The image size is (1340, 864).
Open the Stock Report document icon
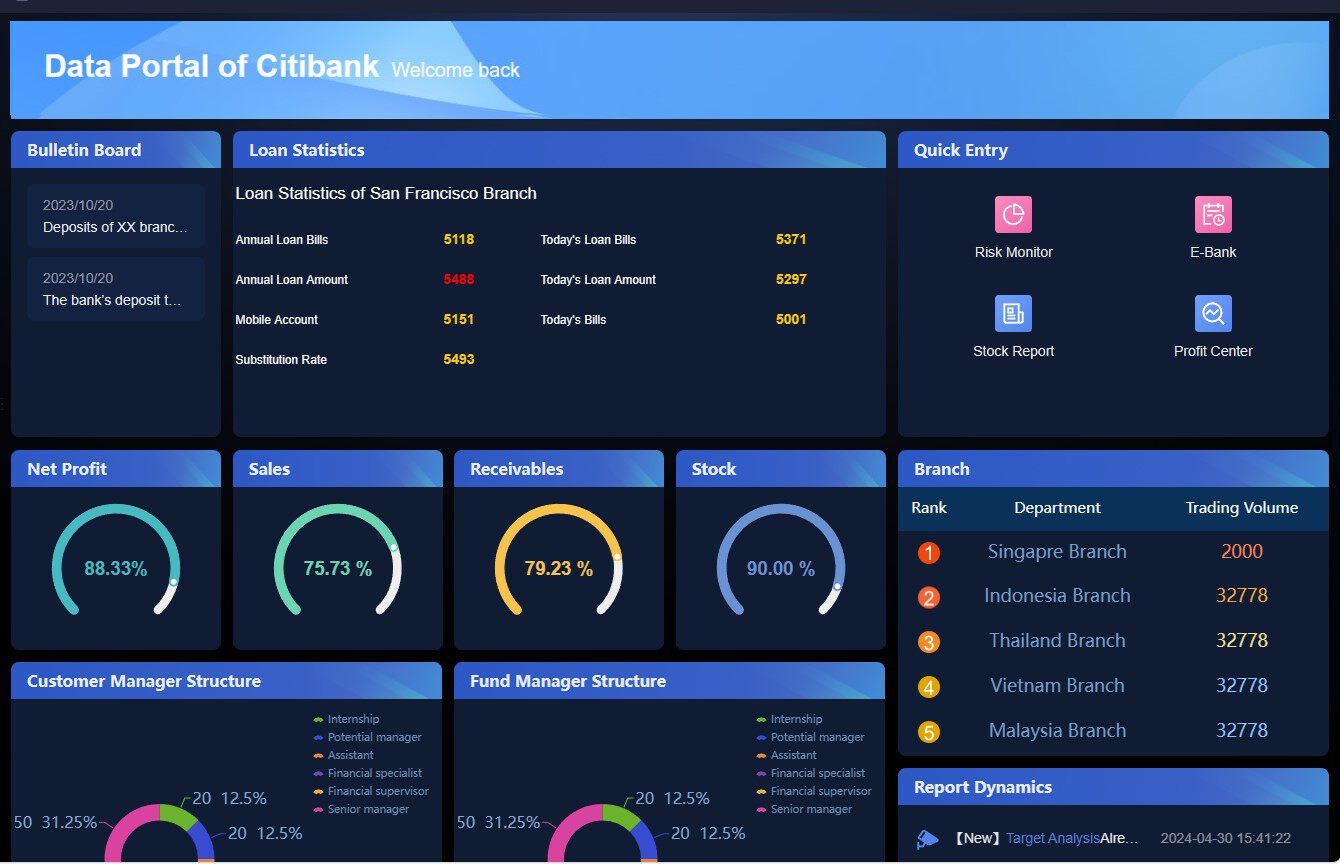click(1013, 313)
